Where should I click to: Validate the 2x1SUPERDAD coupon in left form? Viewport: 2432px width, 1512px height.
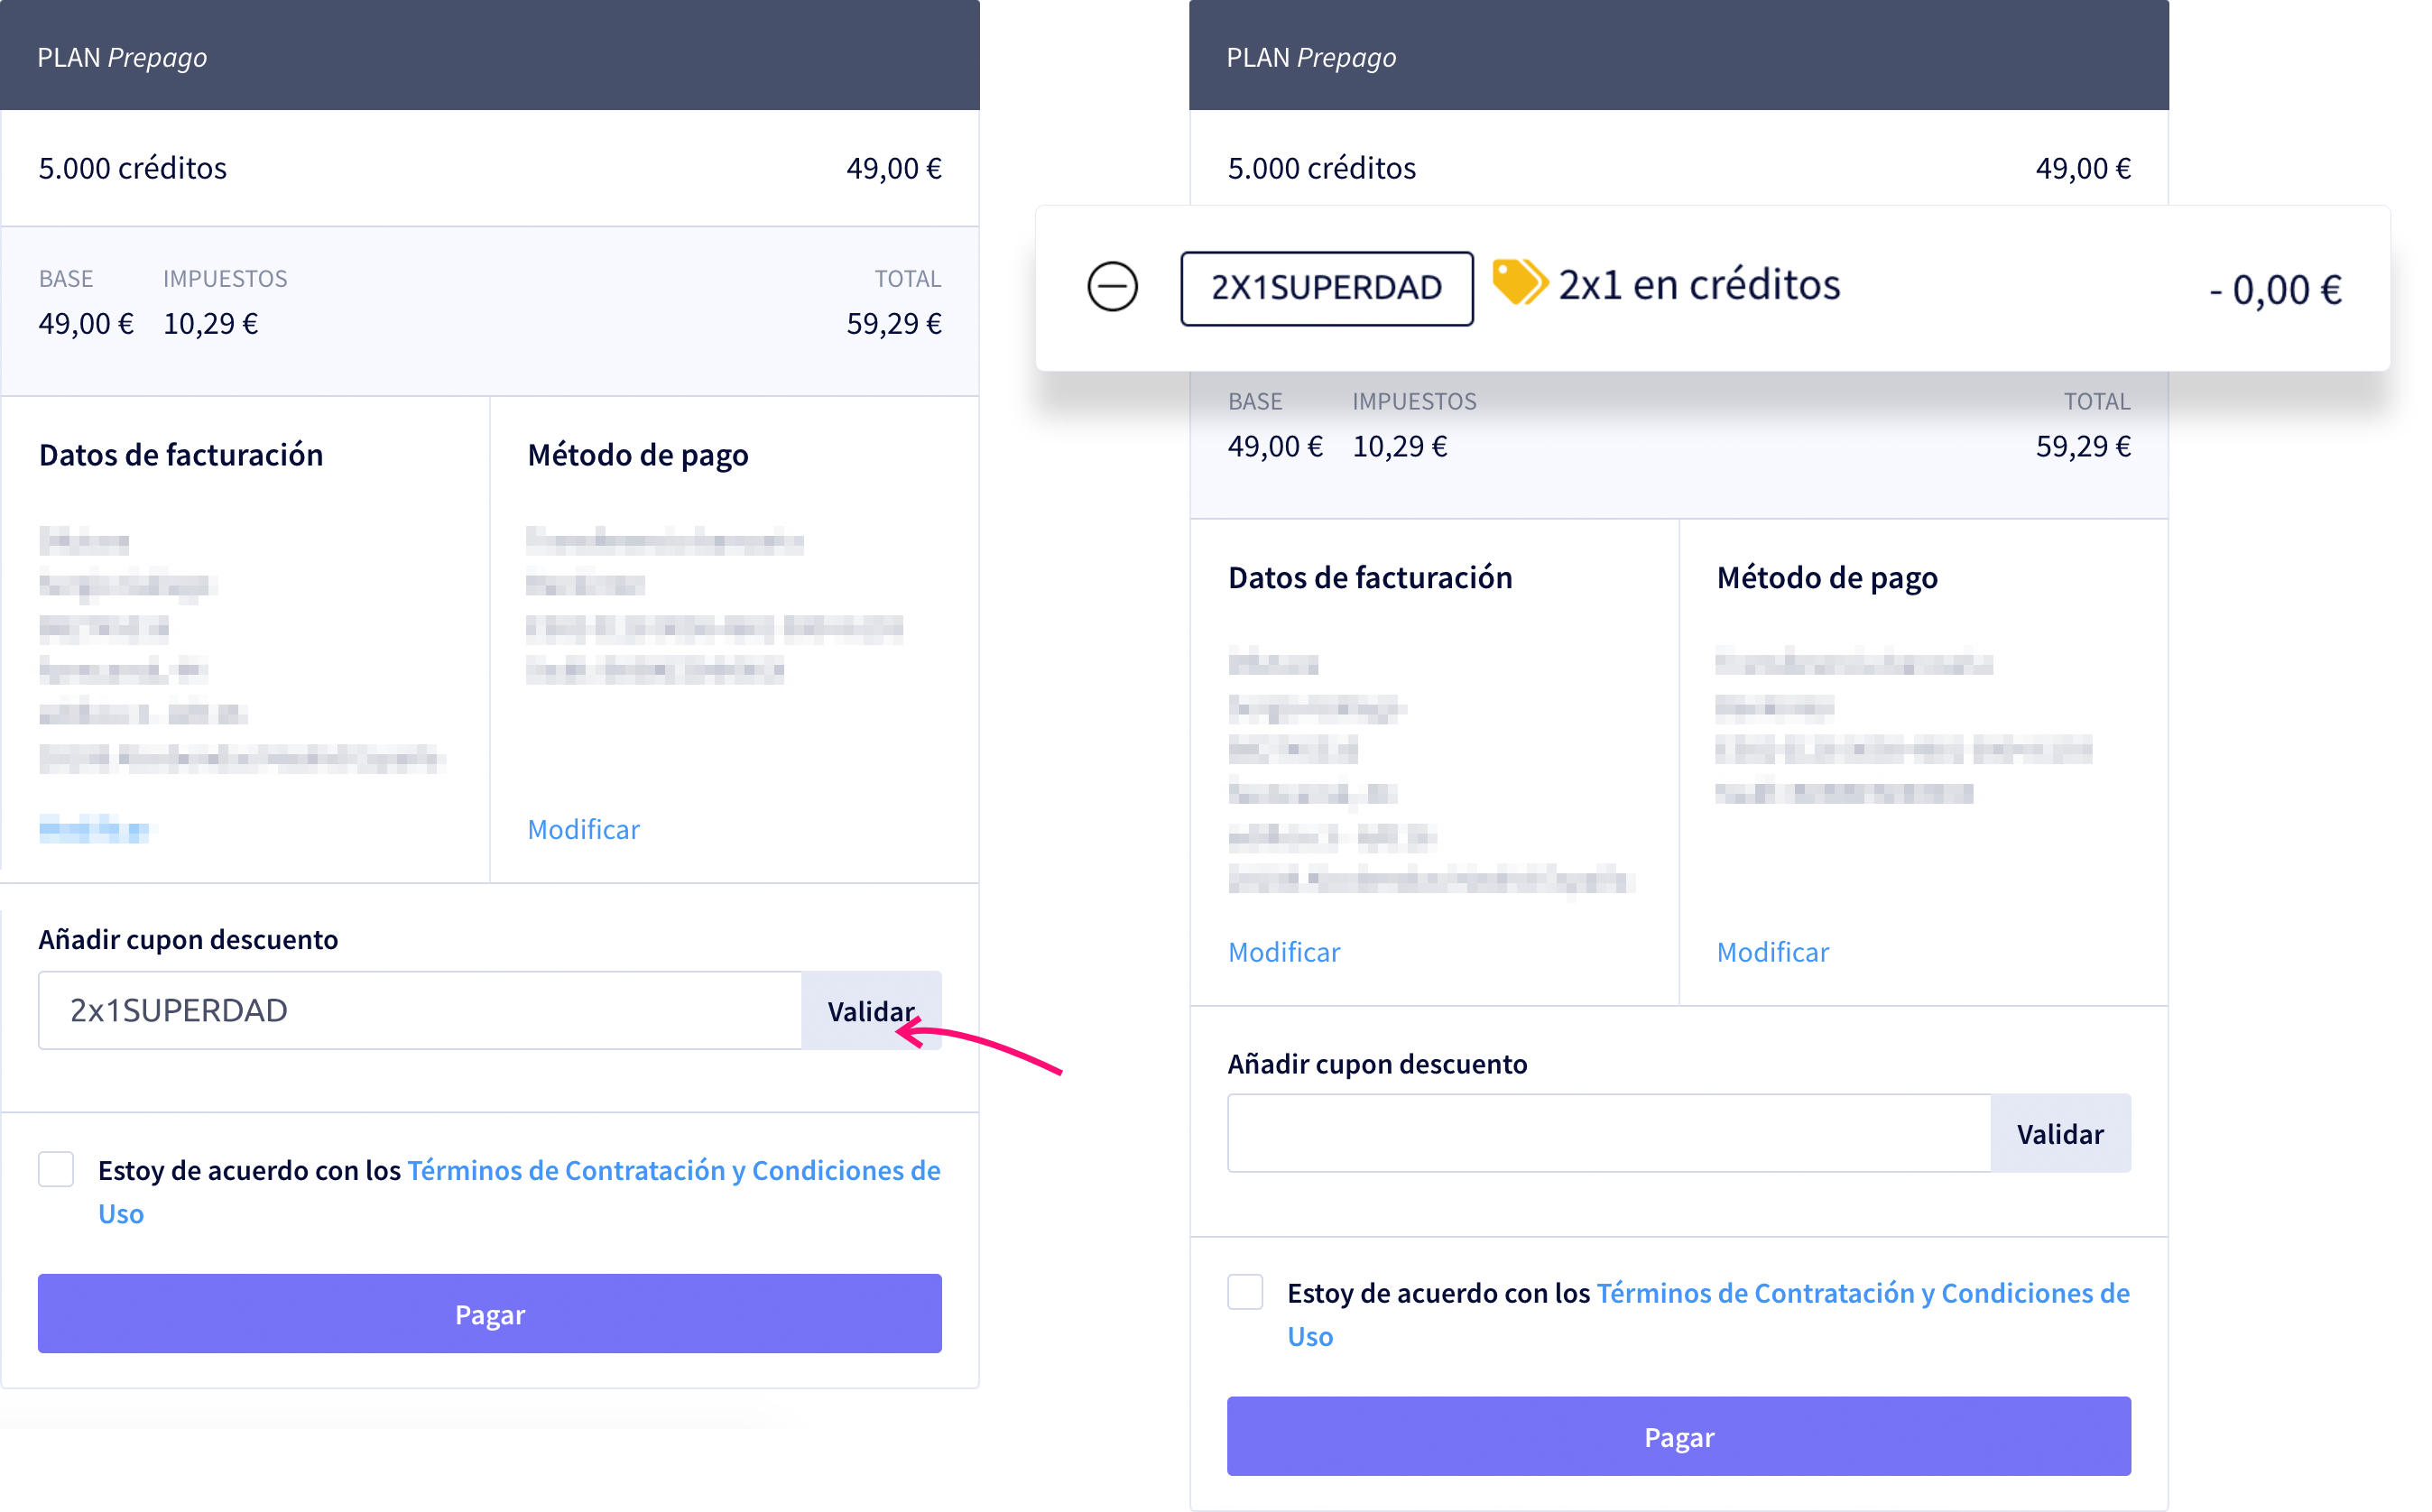(871, 1010)
